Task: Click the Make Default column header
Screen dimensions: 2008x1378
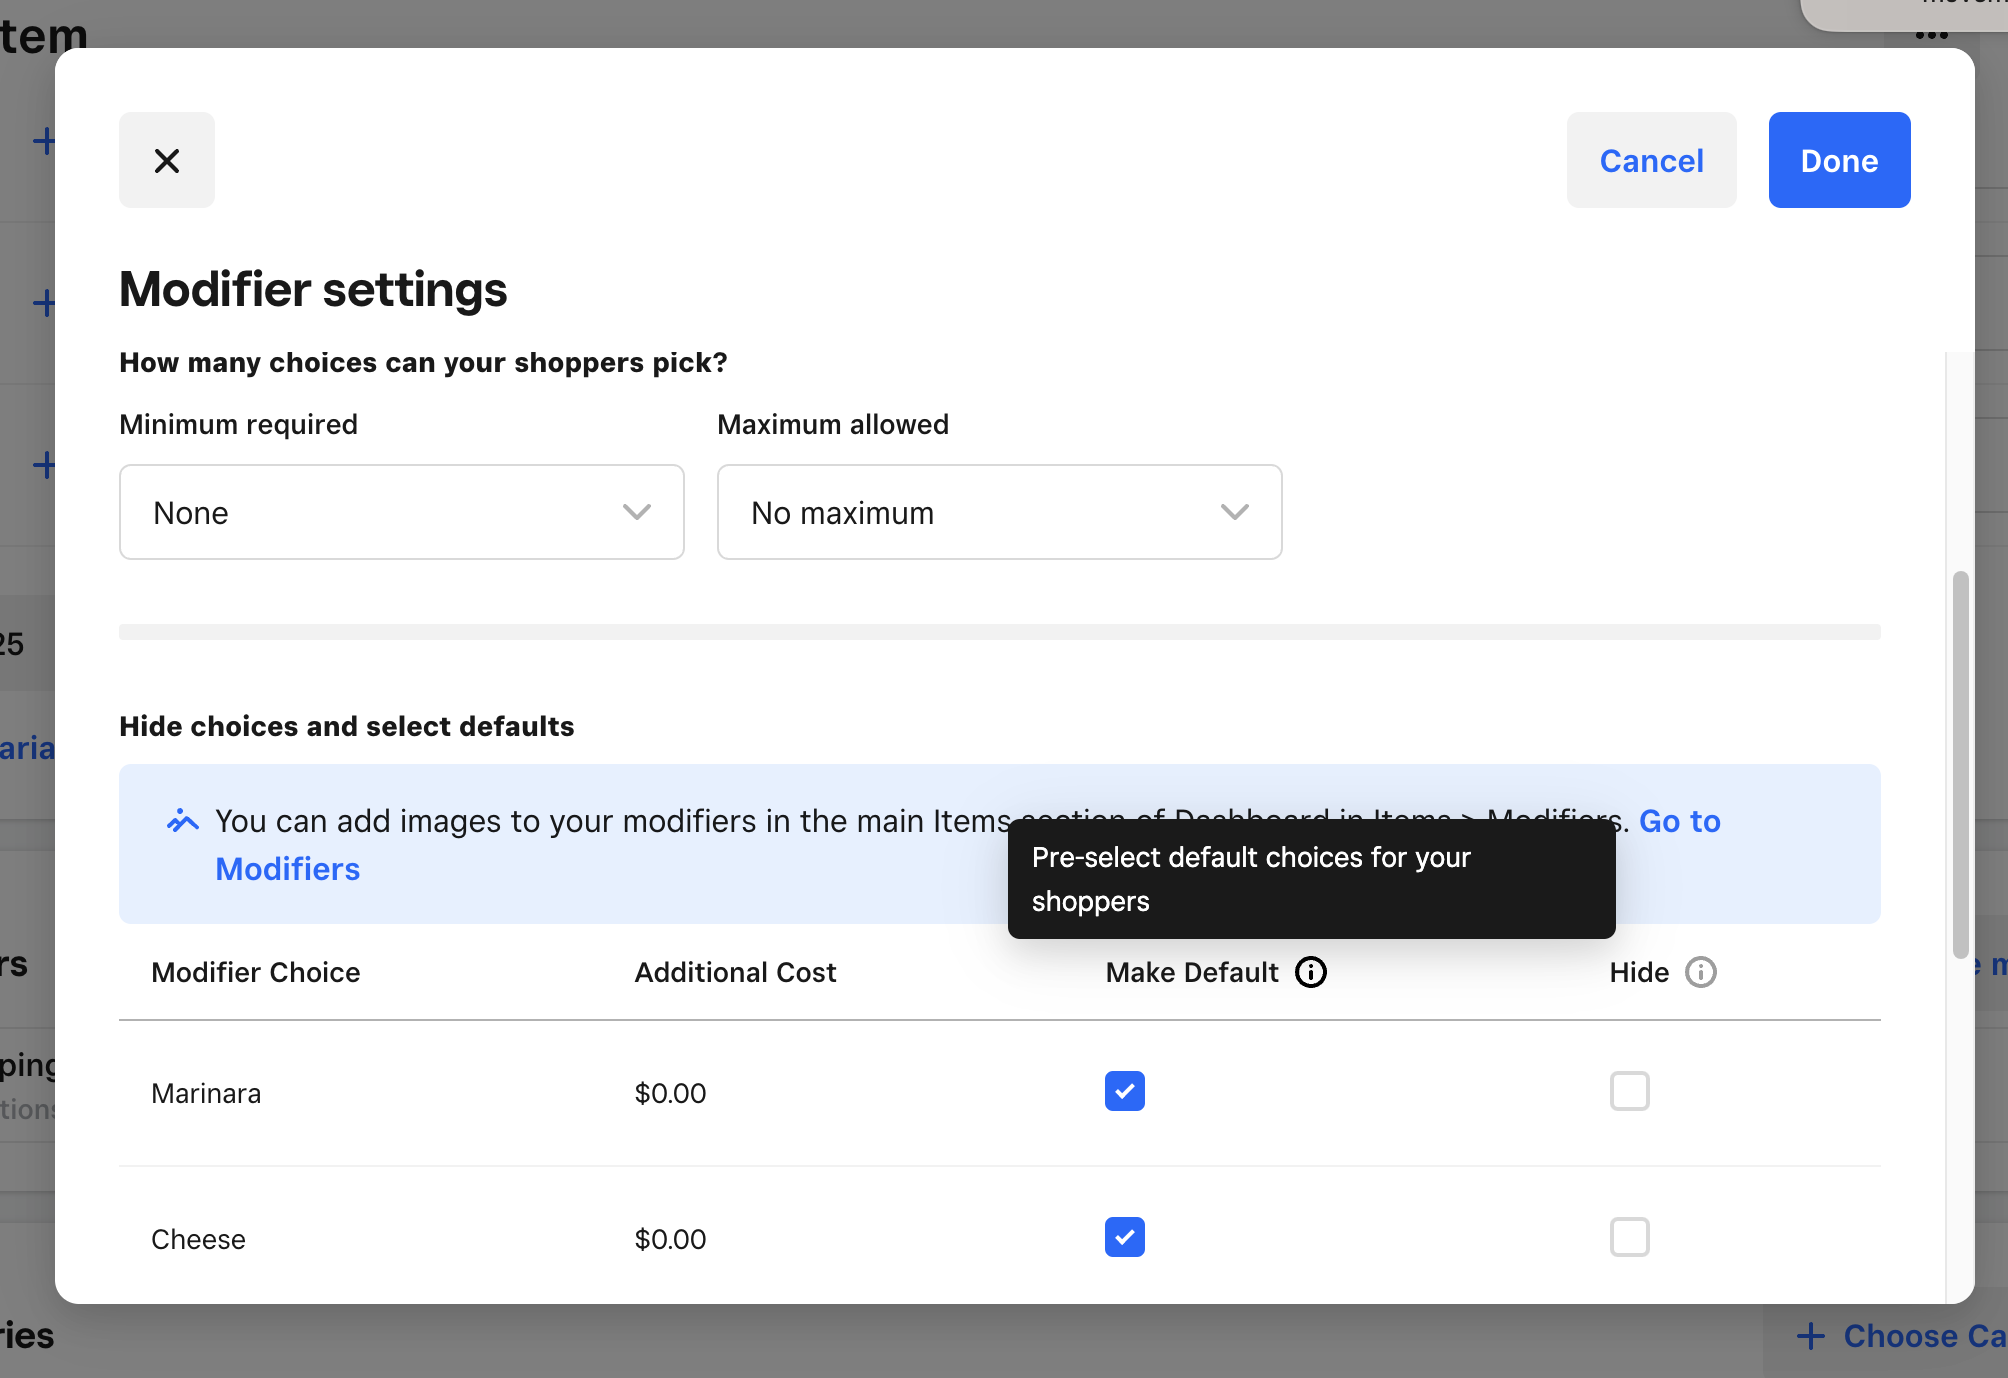Action: [x=1191, y=972]
